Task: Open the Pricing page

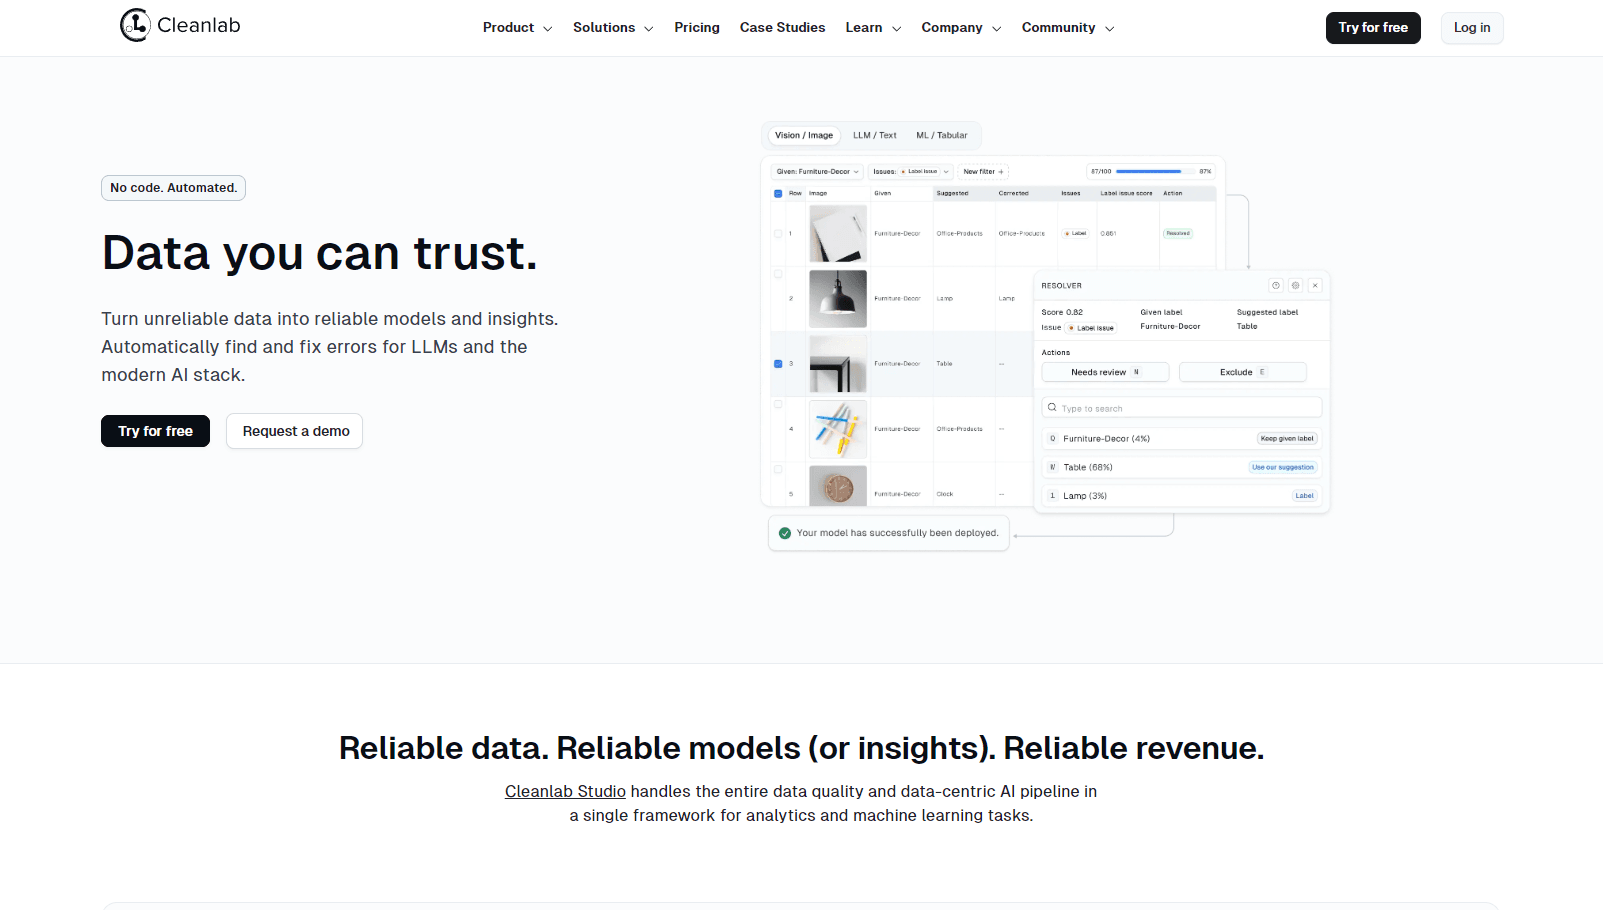Action: click(697, 28)
